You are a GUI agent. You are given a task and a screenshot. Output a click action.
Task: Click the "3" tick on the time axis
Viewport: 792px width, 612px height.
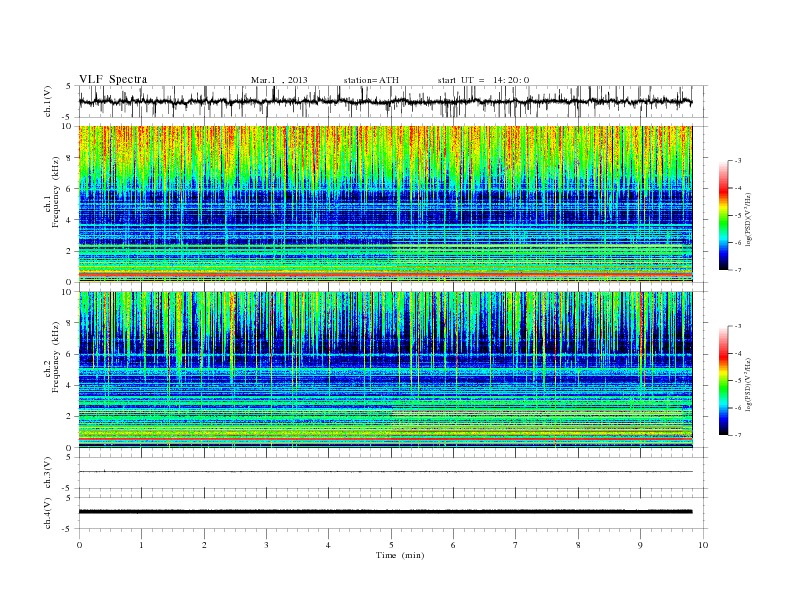click(x=266, y=545)
